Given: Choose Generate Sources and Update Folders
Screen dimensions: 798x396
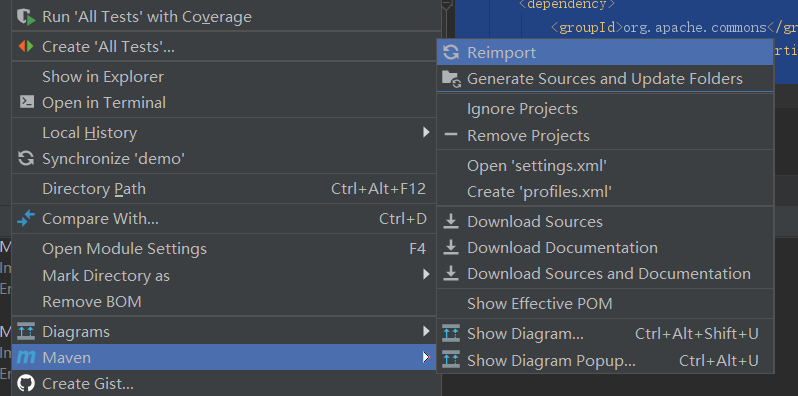Looking at the screenshot, I should pos(605,78).
